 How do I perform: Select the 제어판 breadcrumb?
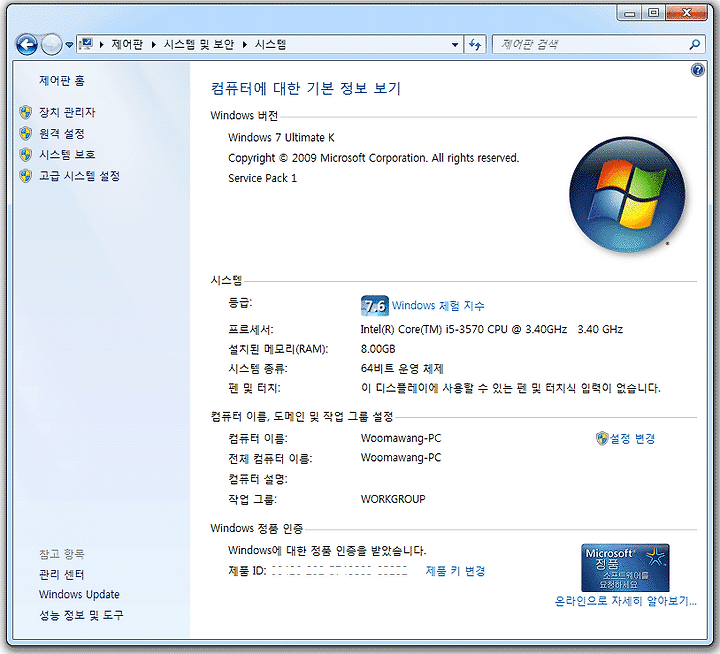coord(127,44)
